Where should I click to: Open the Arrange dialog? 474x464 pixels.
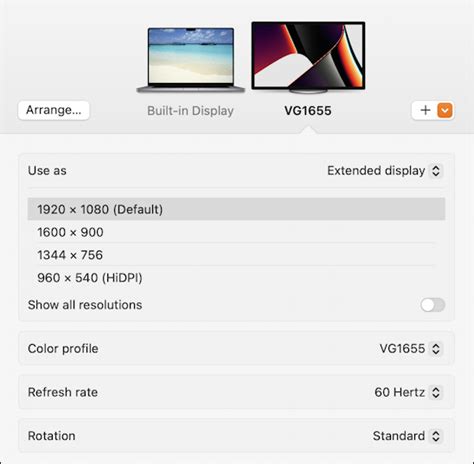click(x=54, y=110)
